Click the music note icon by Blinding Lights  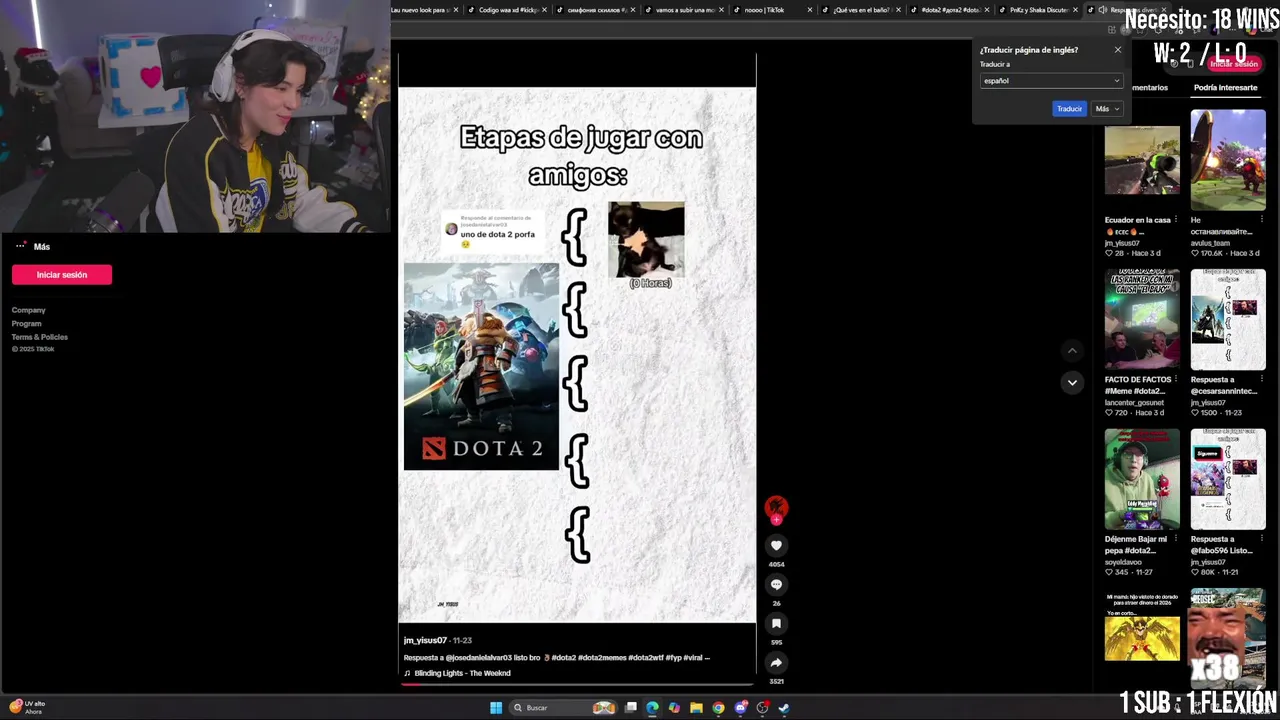[x=408, y=673]
